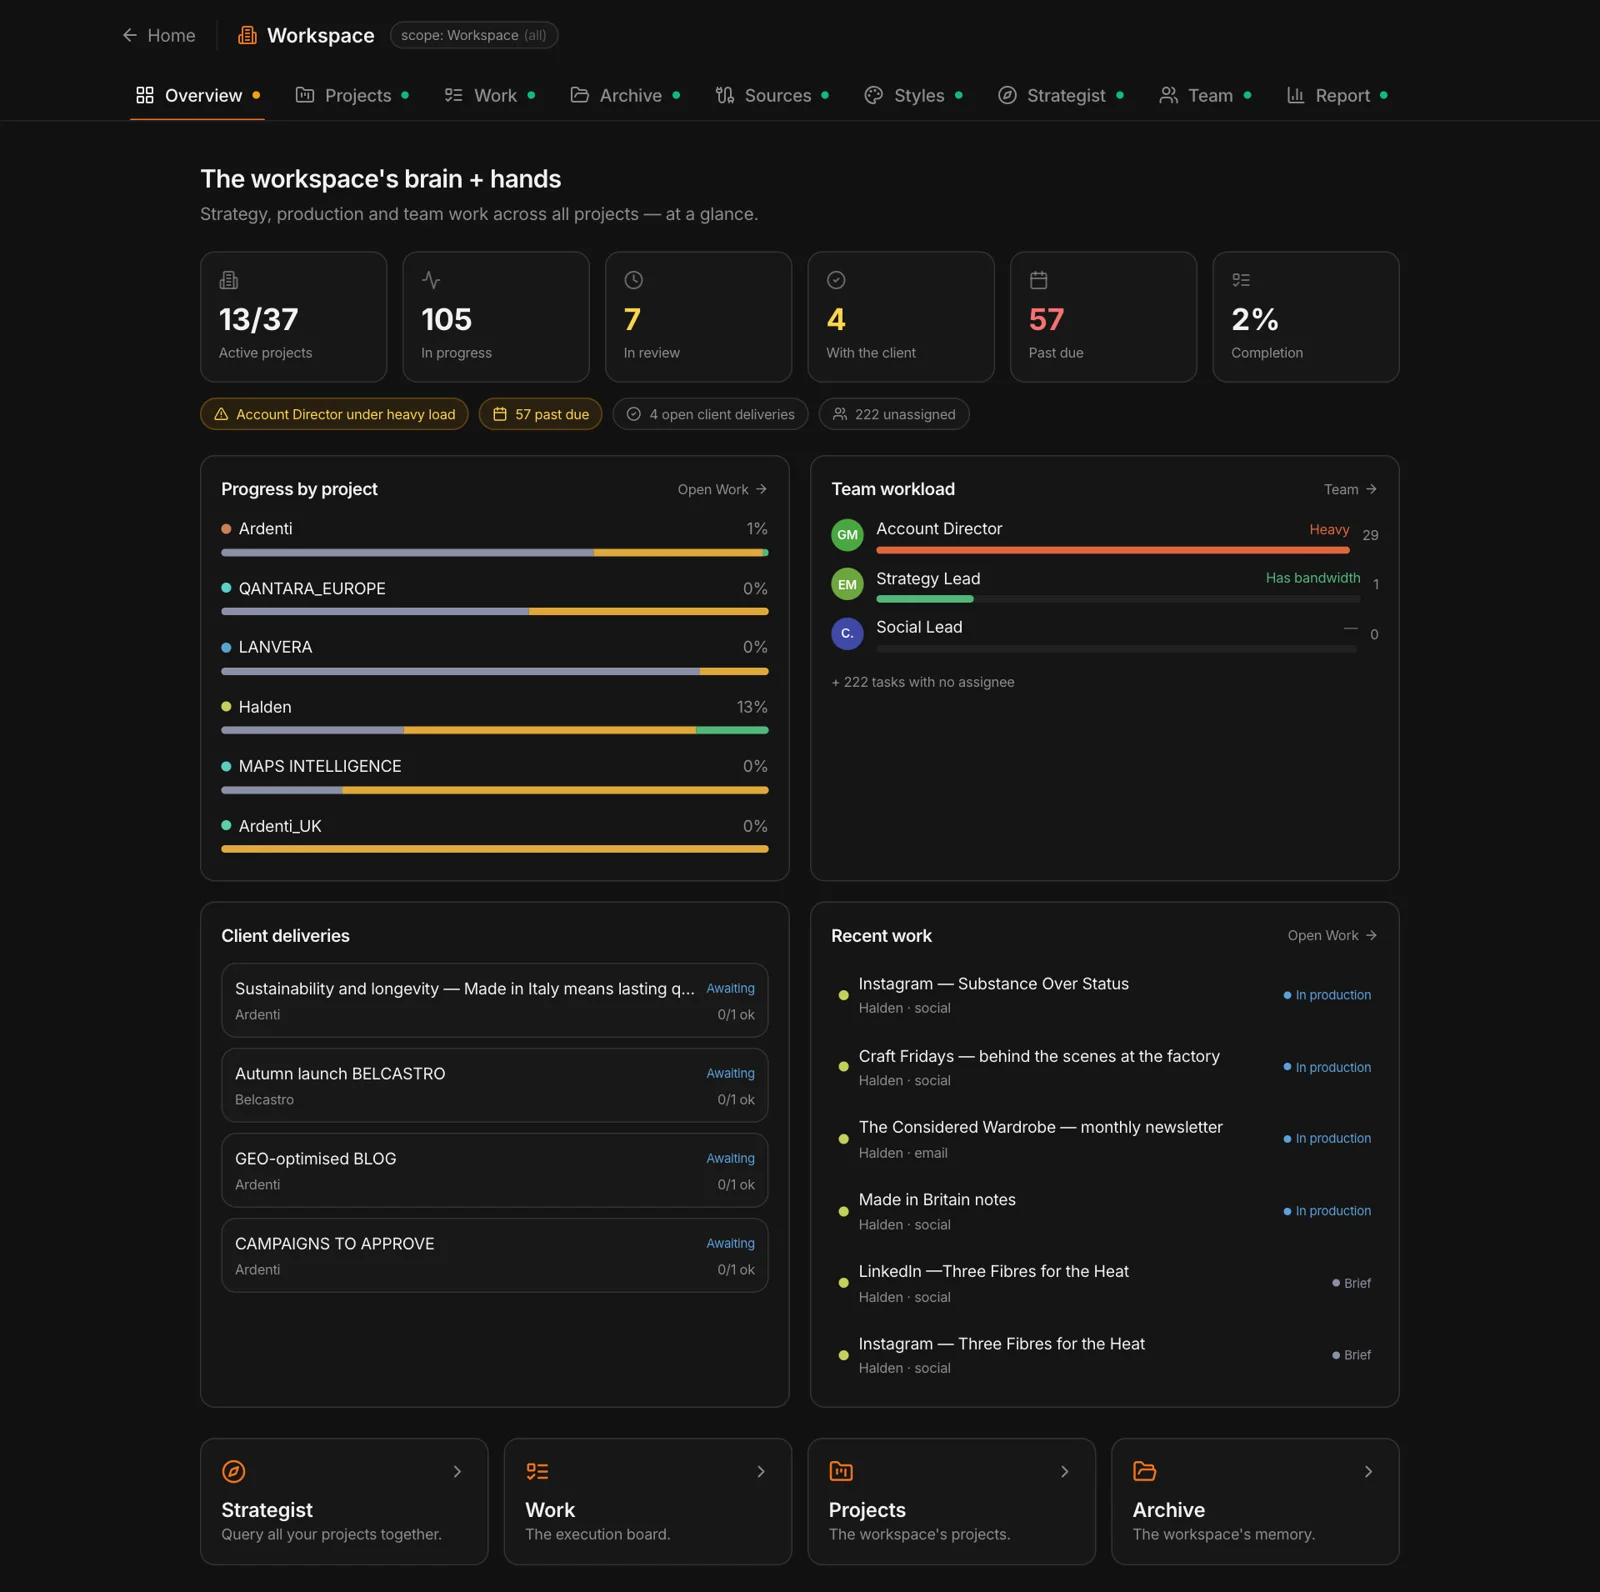Click the back arrow icon beside Home
Screen dimensions: 1600x1592
[130, 35]
